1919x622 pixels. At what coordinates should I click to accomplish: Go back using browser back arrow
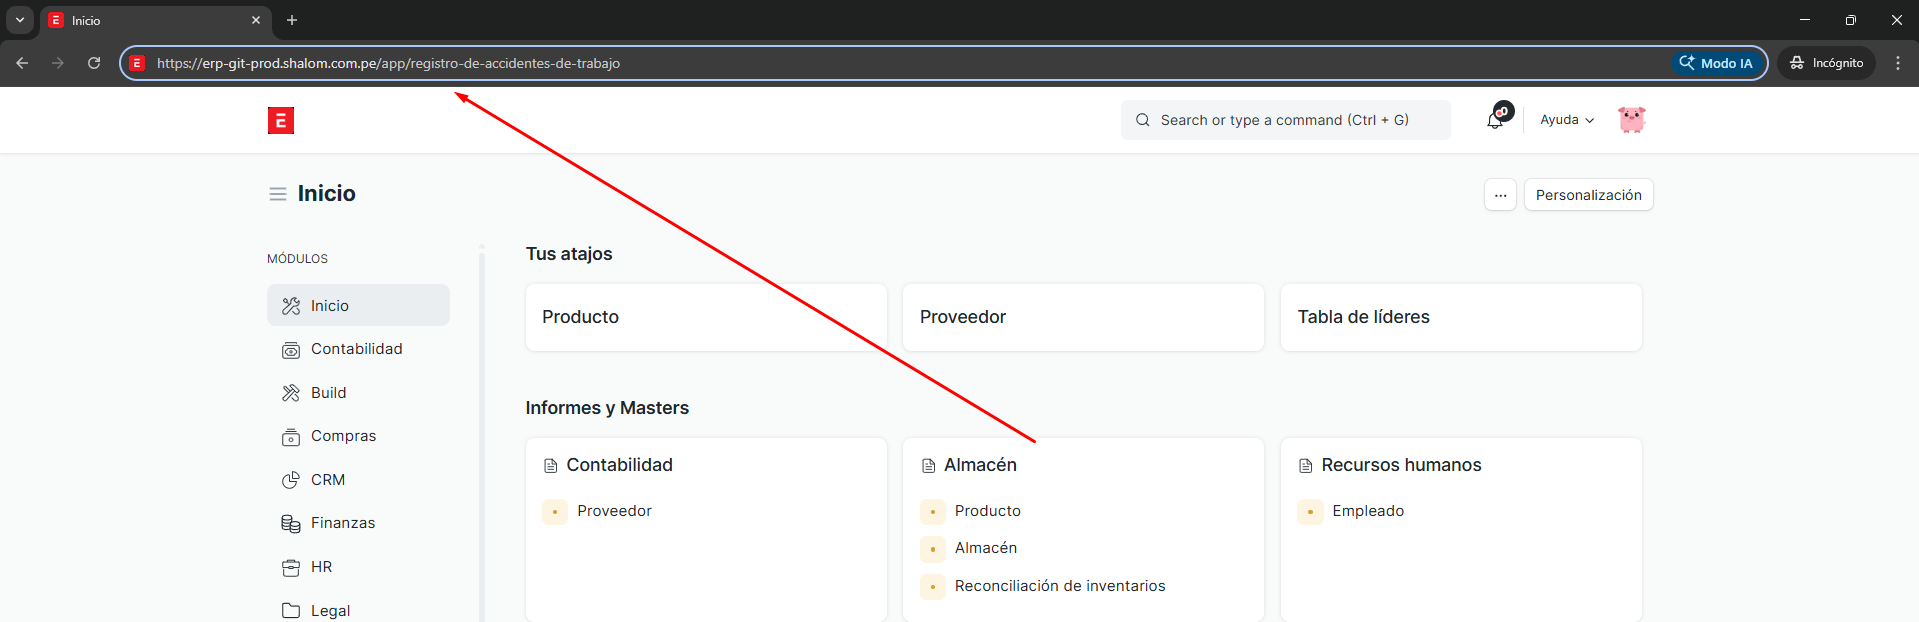(22, 63)
